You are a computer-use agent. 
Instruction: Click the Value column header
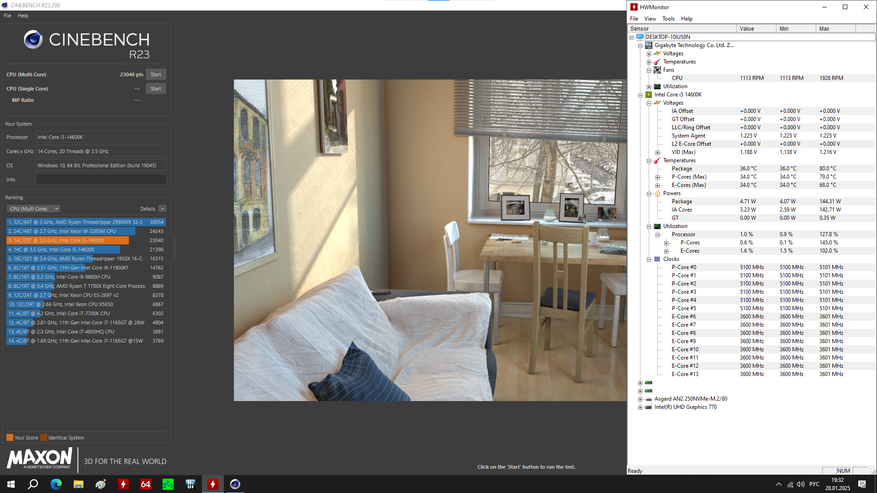coord(757,29)
